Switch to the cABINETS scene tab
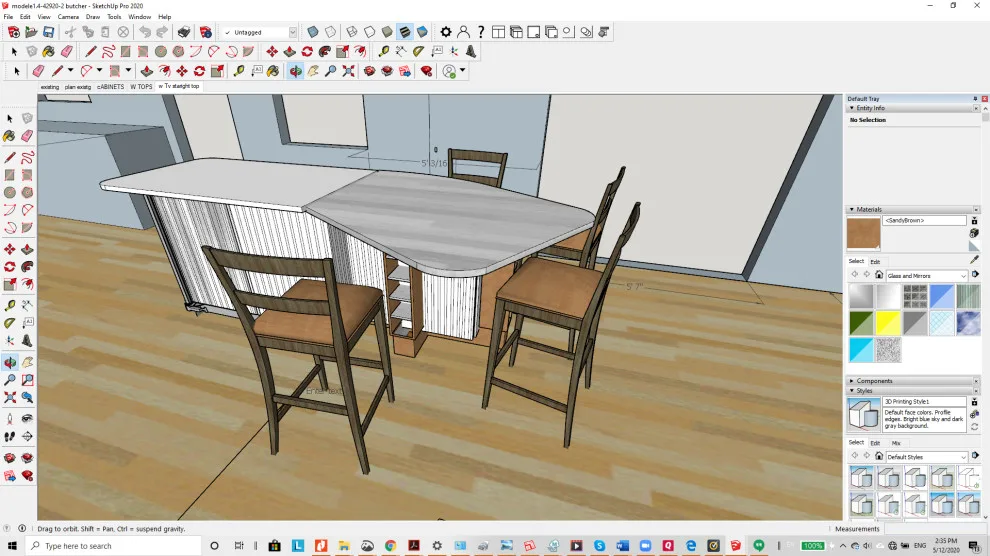990x556 pixels. pos(110,87)
